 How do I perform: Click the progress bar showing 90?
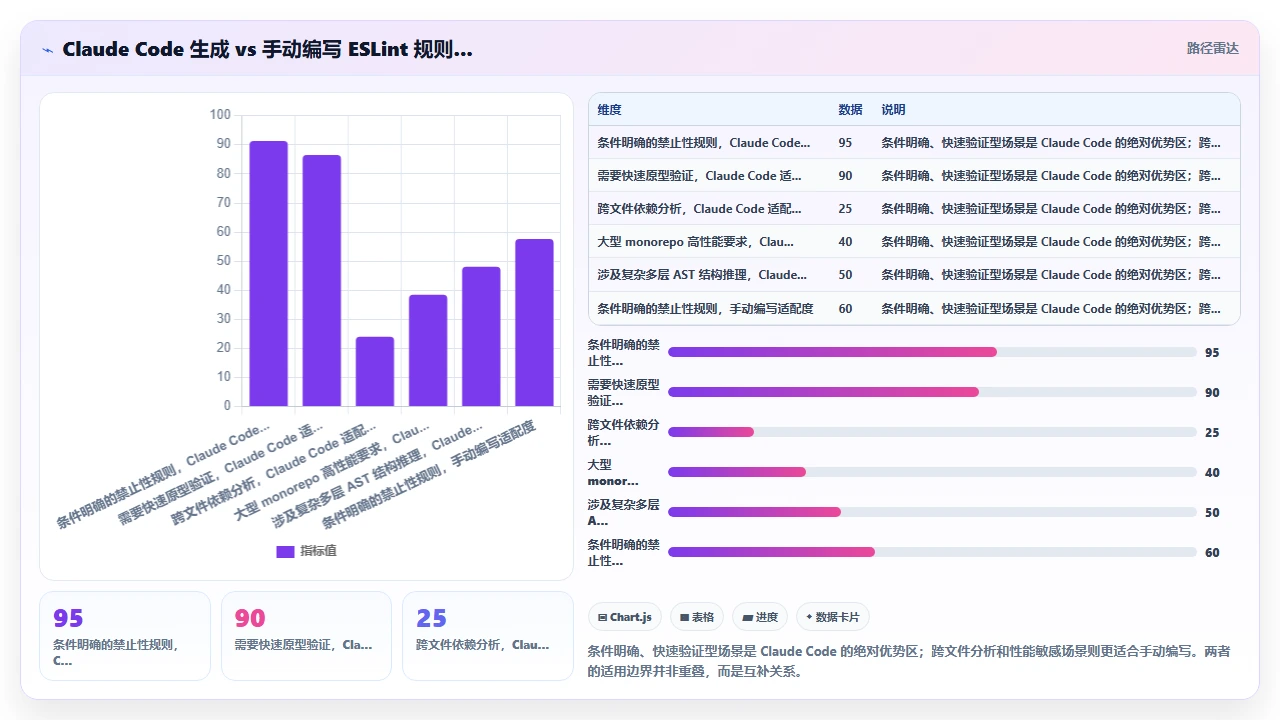(932, 392)
